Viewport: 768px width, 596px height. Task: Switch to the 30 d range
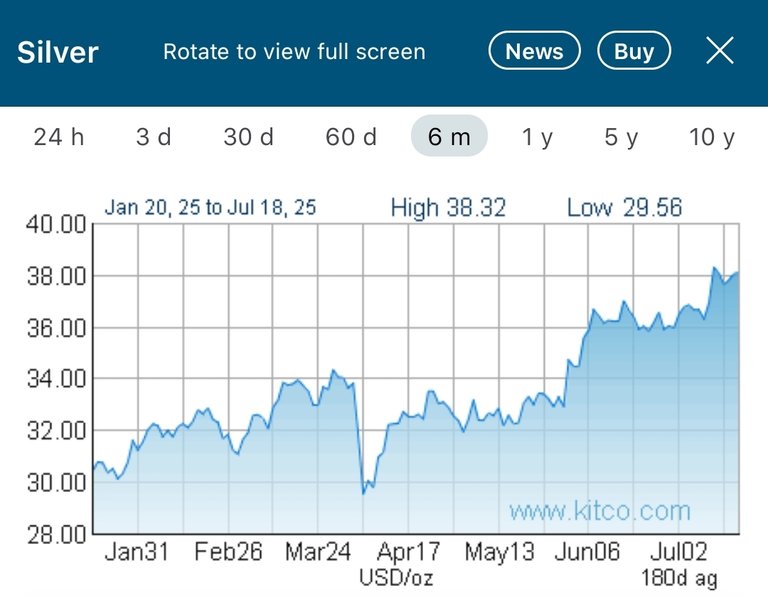pyautogui.click(x=249, y=137)
